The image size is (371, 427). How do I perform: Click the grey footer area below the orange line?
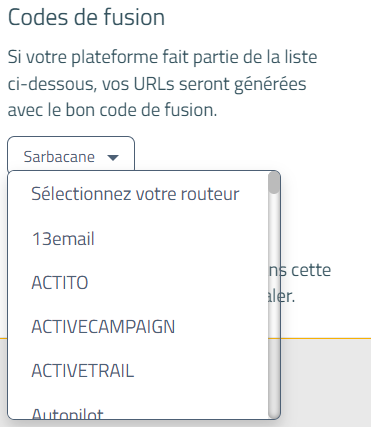326,383
